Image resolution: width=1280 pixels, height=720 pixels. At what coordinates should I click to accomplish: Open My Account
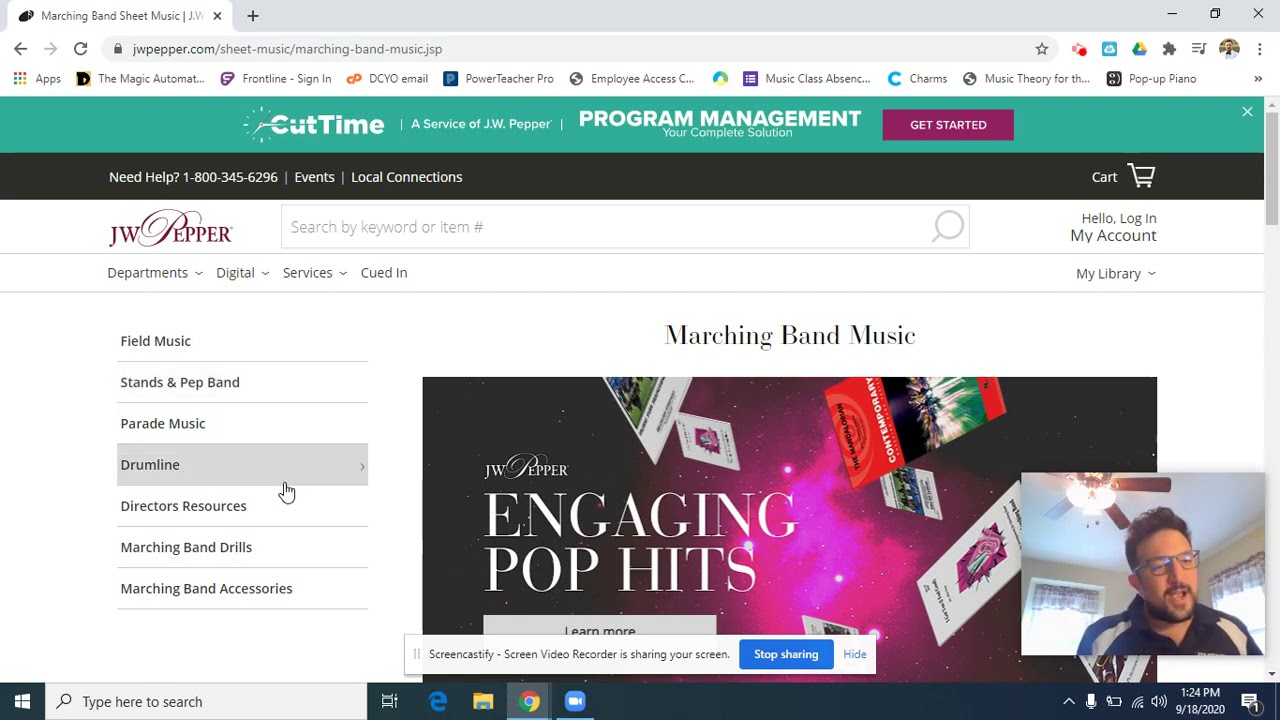1113,236
